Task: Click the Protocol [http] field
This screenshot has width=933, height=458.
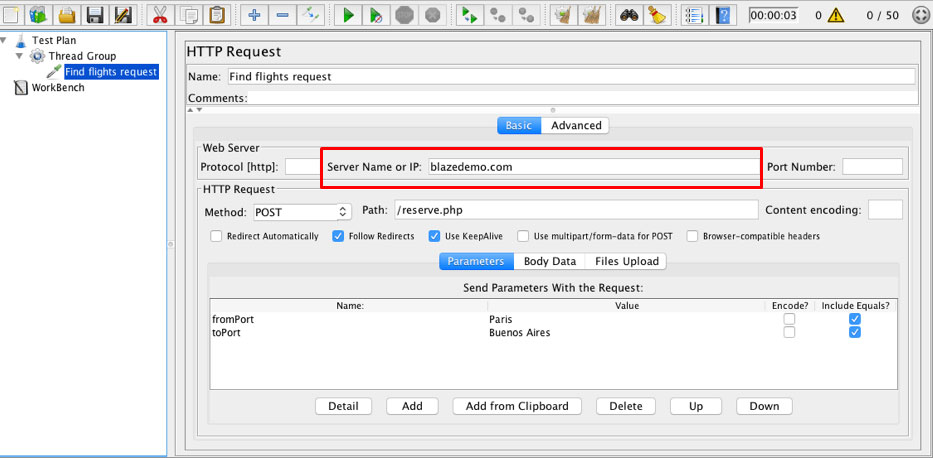Action: (303, 167)
